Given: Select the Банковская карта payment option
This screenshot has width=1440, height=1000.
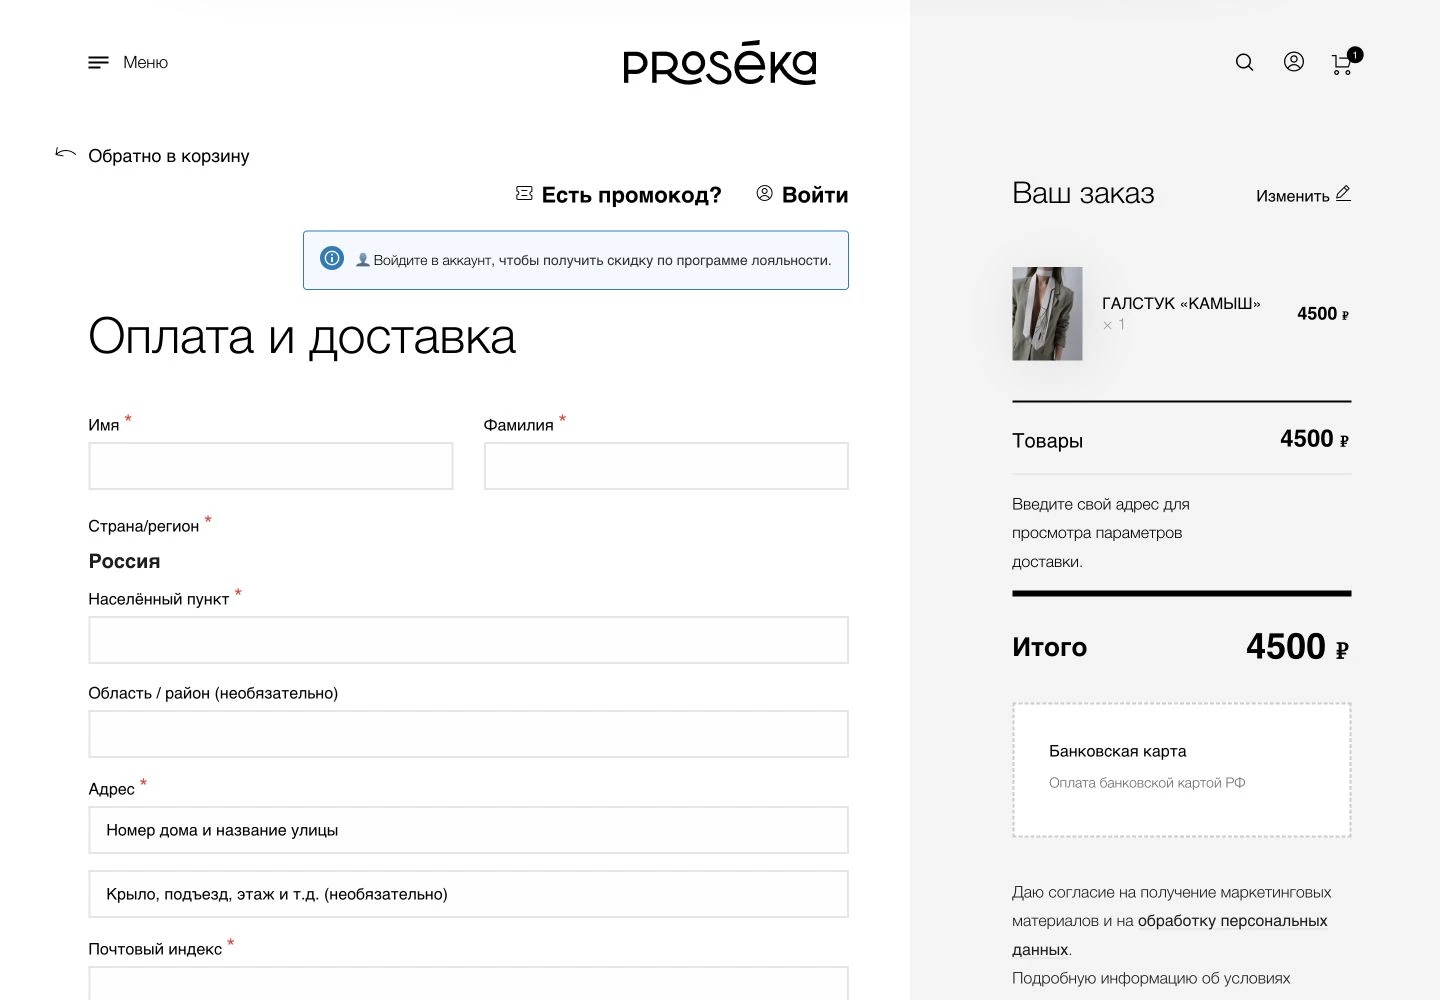Looking at the screenshot, I should 1182,770.
